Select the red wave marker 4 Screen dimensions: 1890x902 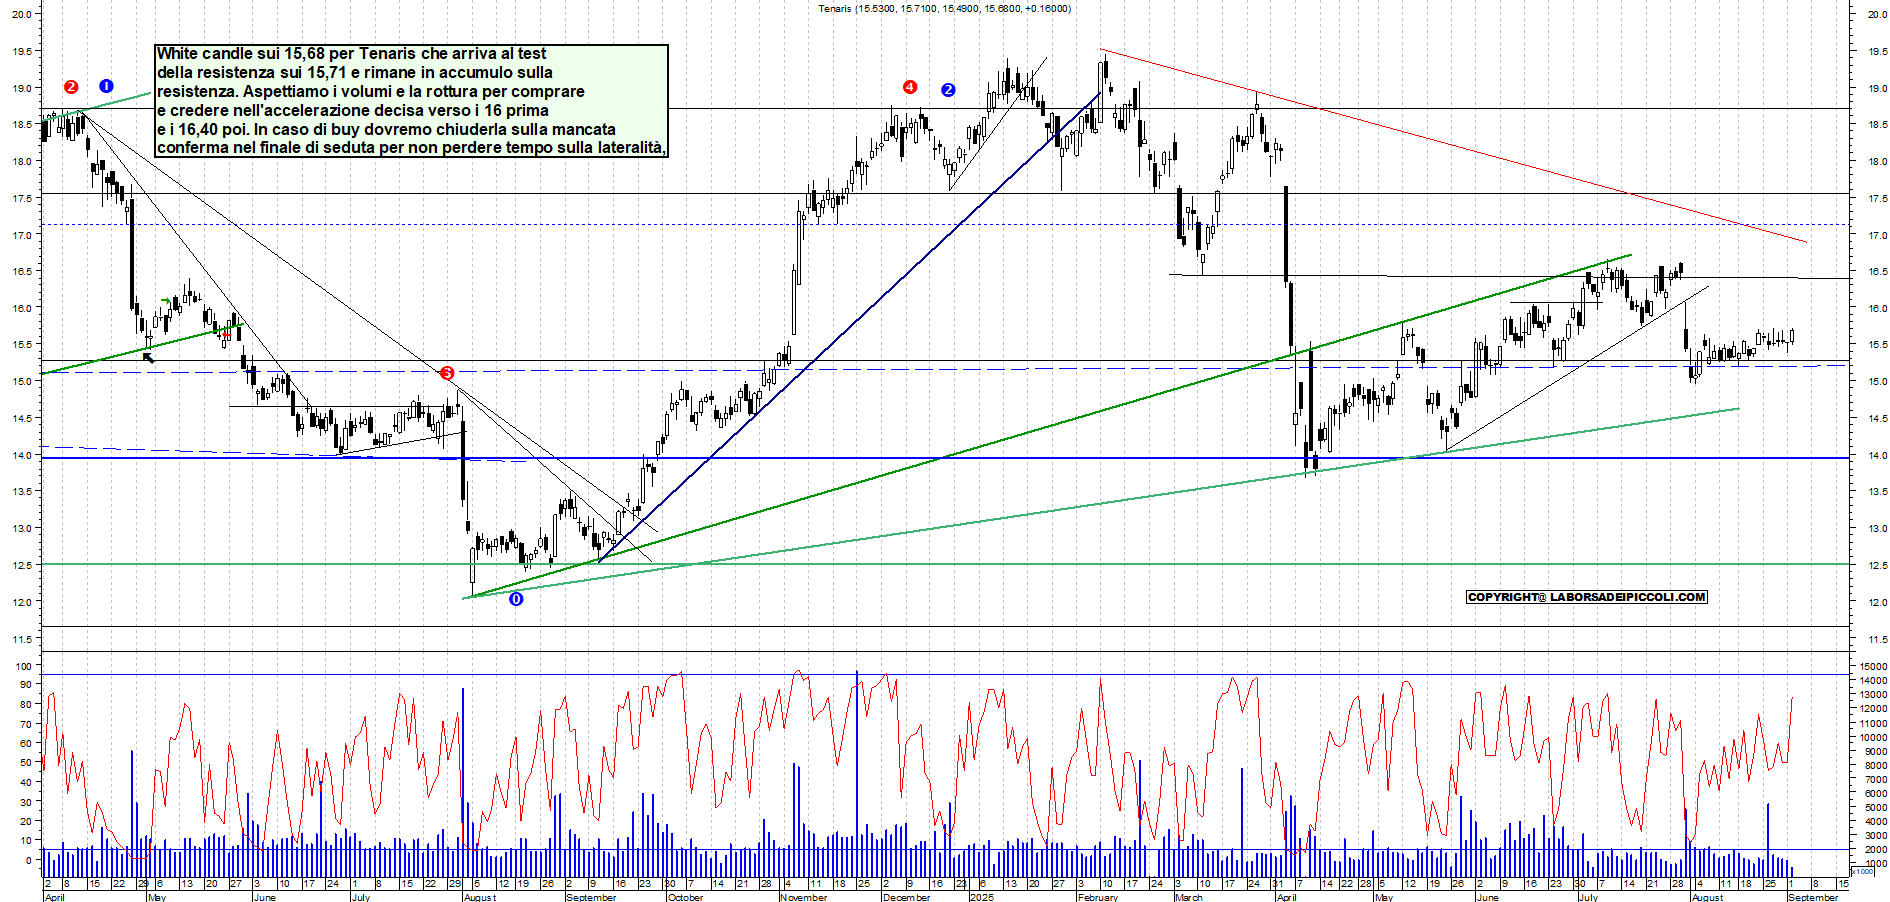click(909, 87)
